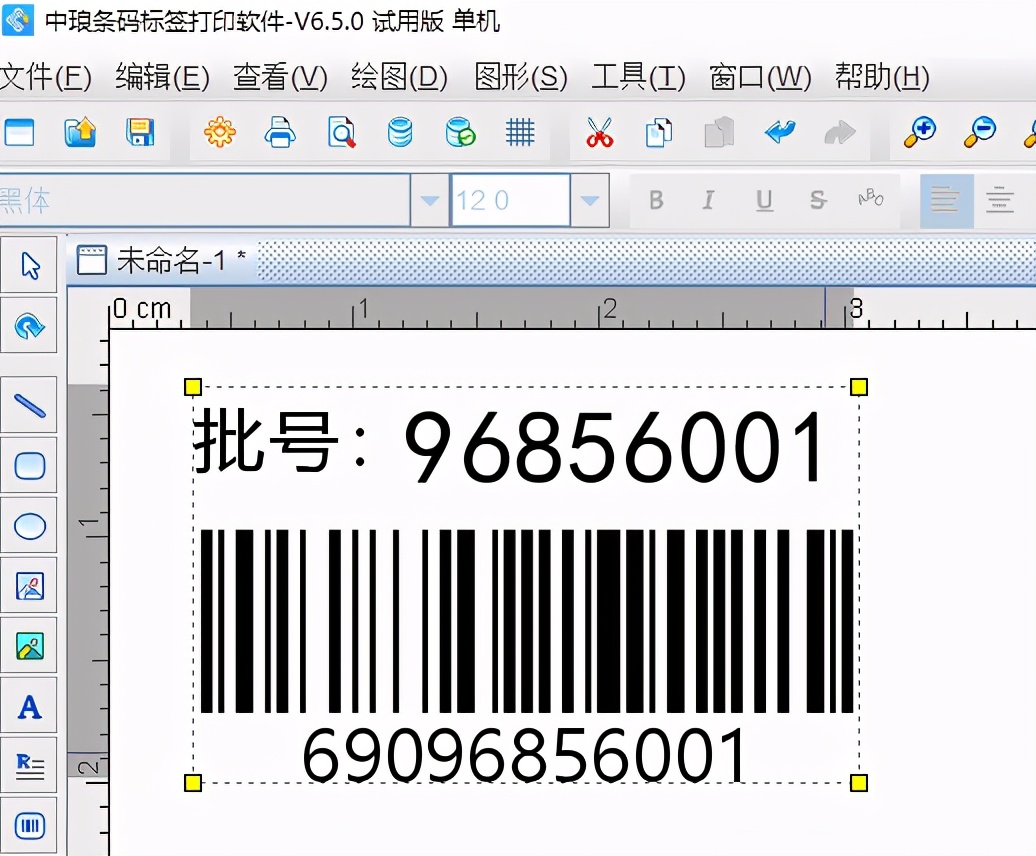Image resolution: width=1036 pixels, height=856 pixels.
Task: Select the arrow pointer tool
Action: [30, 266]
